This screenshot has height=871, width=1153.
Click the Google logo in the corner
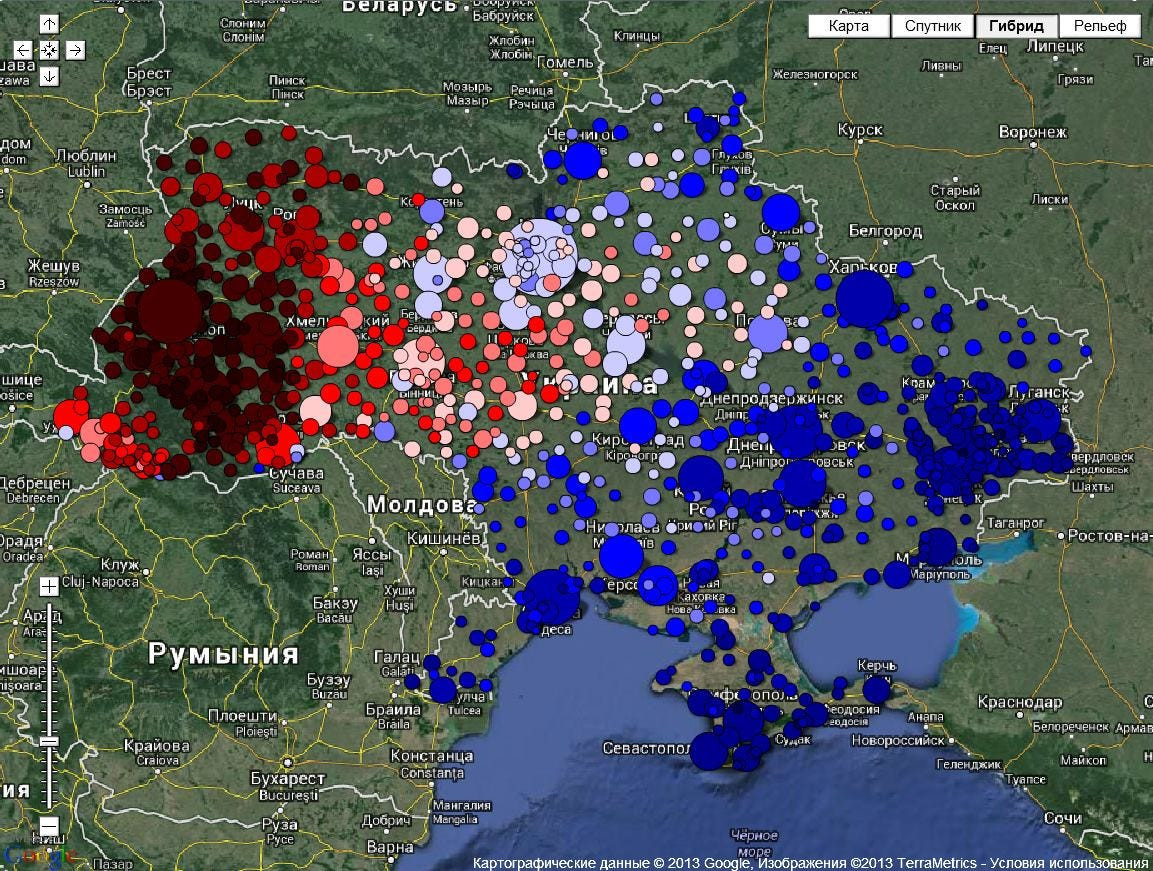(x=38, y=856)
